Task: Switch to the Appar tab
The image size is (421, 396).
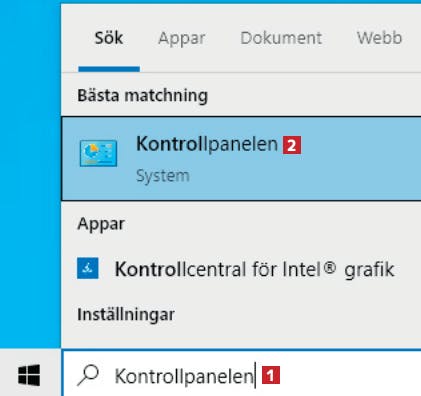Action: click(182, 38)
